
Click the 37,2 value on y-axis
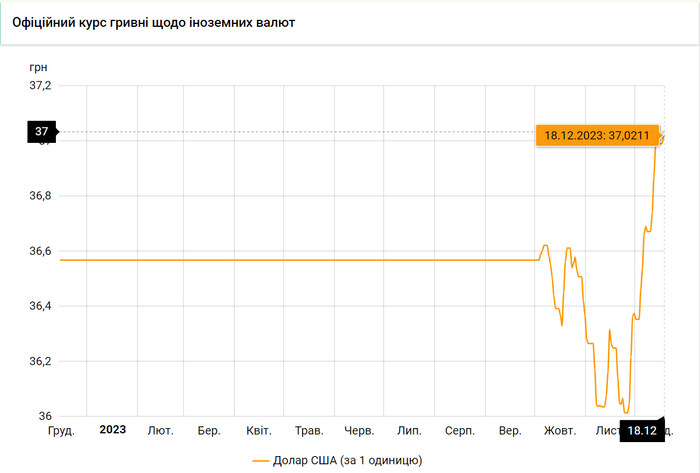pos(39,86)
